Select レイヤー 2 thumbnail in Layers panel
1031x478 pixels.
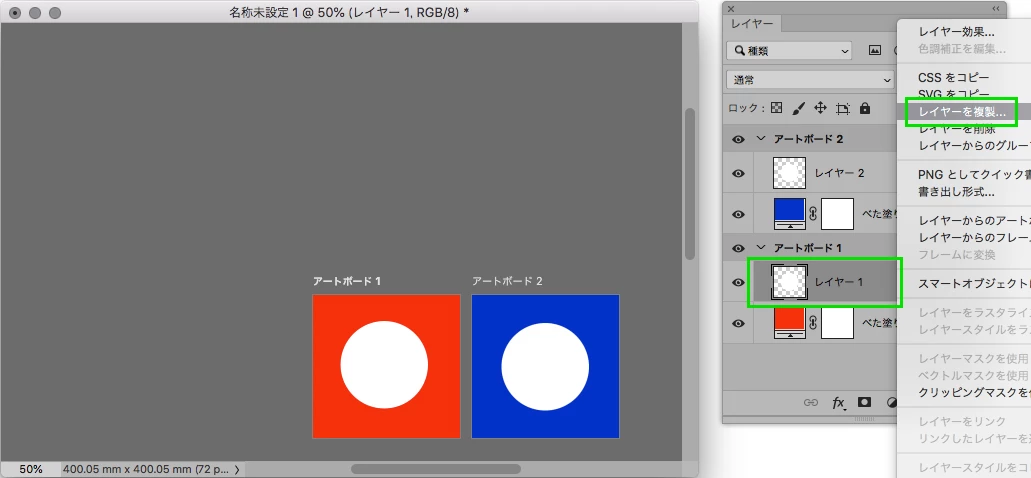point(790,174)
